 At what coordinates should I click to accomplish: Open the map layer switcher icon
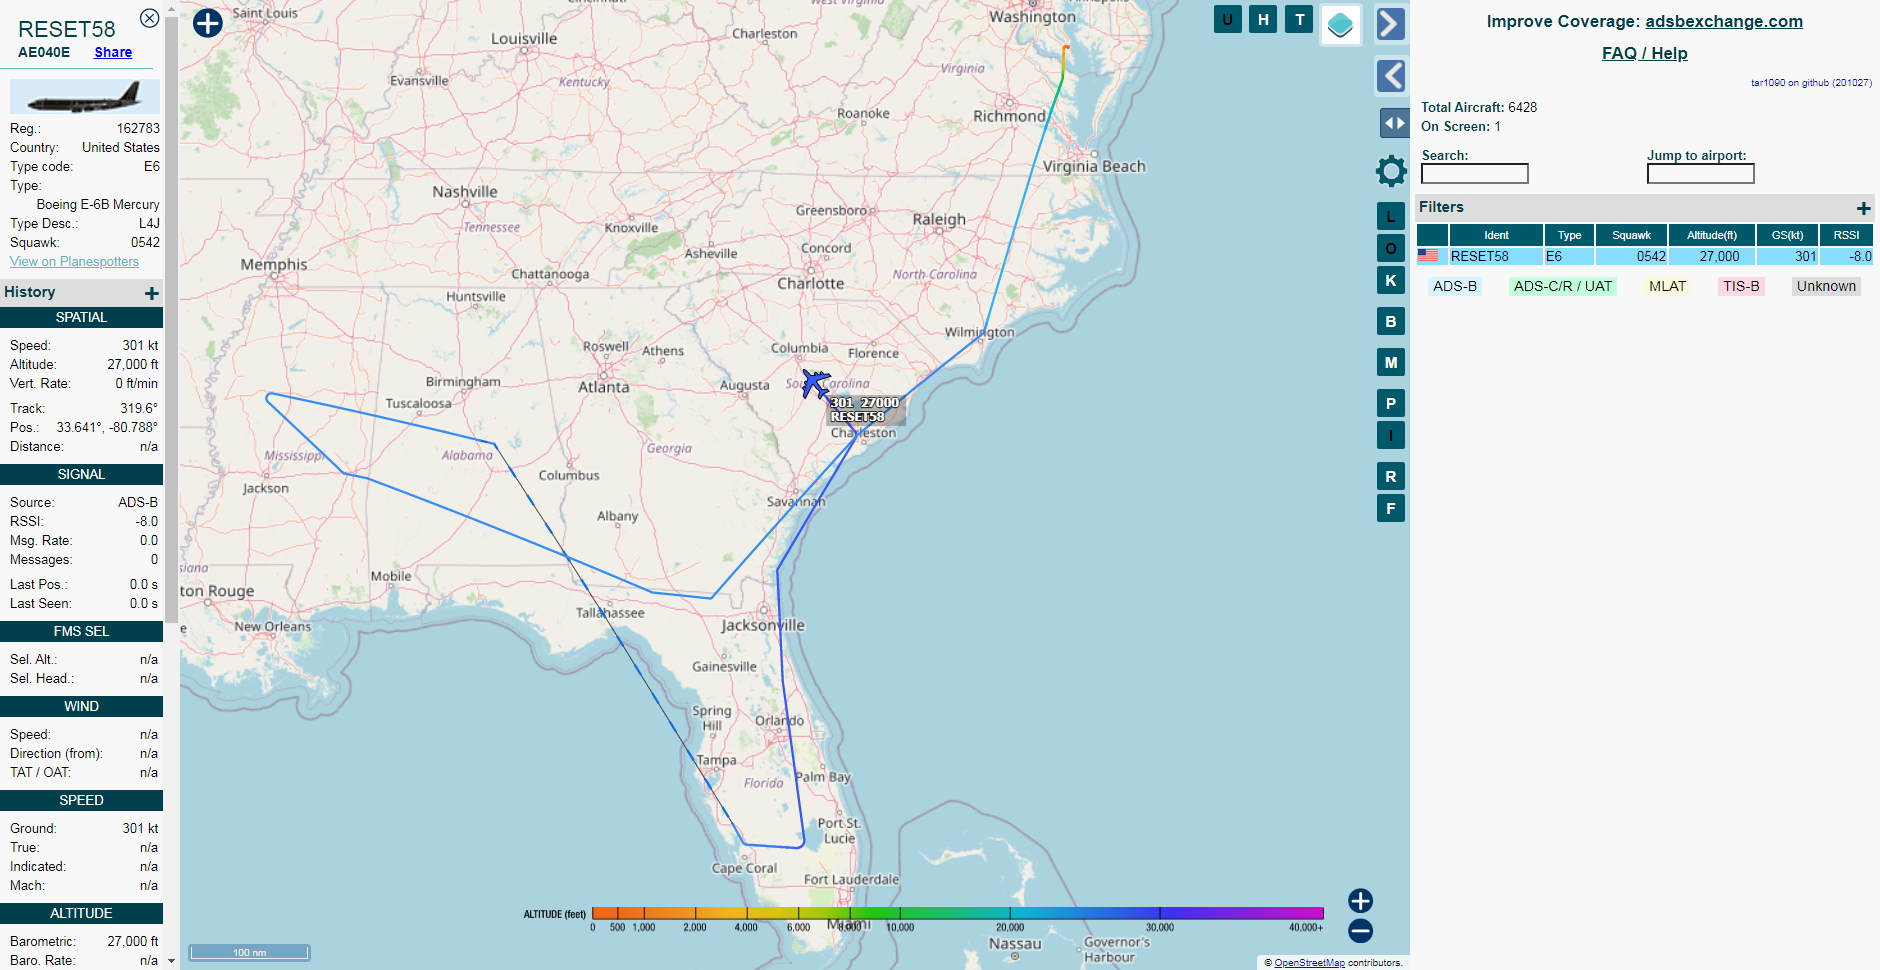click(1340, 25)
